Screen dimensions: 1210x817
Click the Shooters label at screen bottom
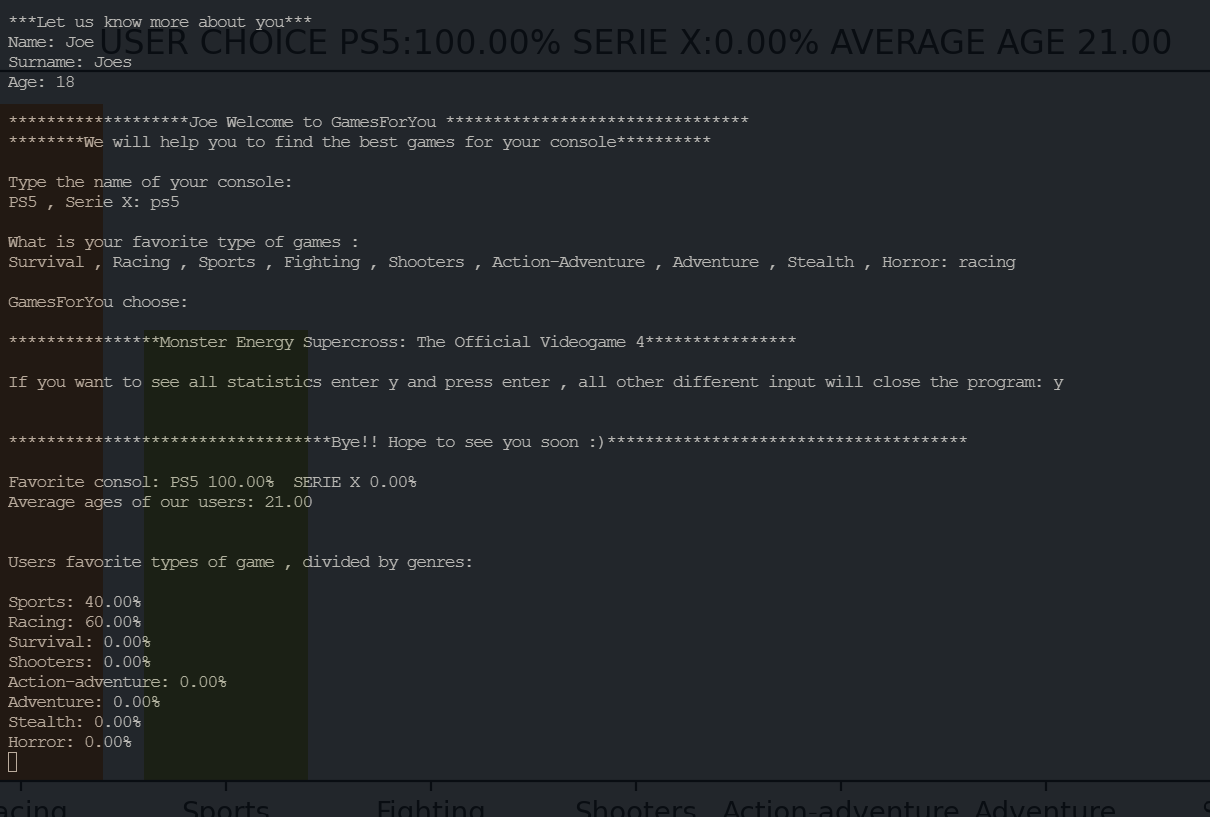(x=635, y=808)
